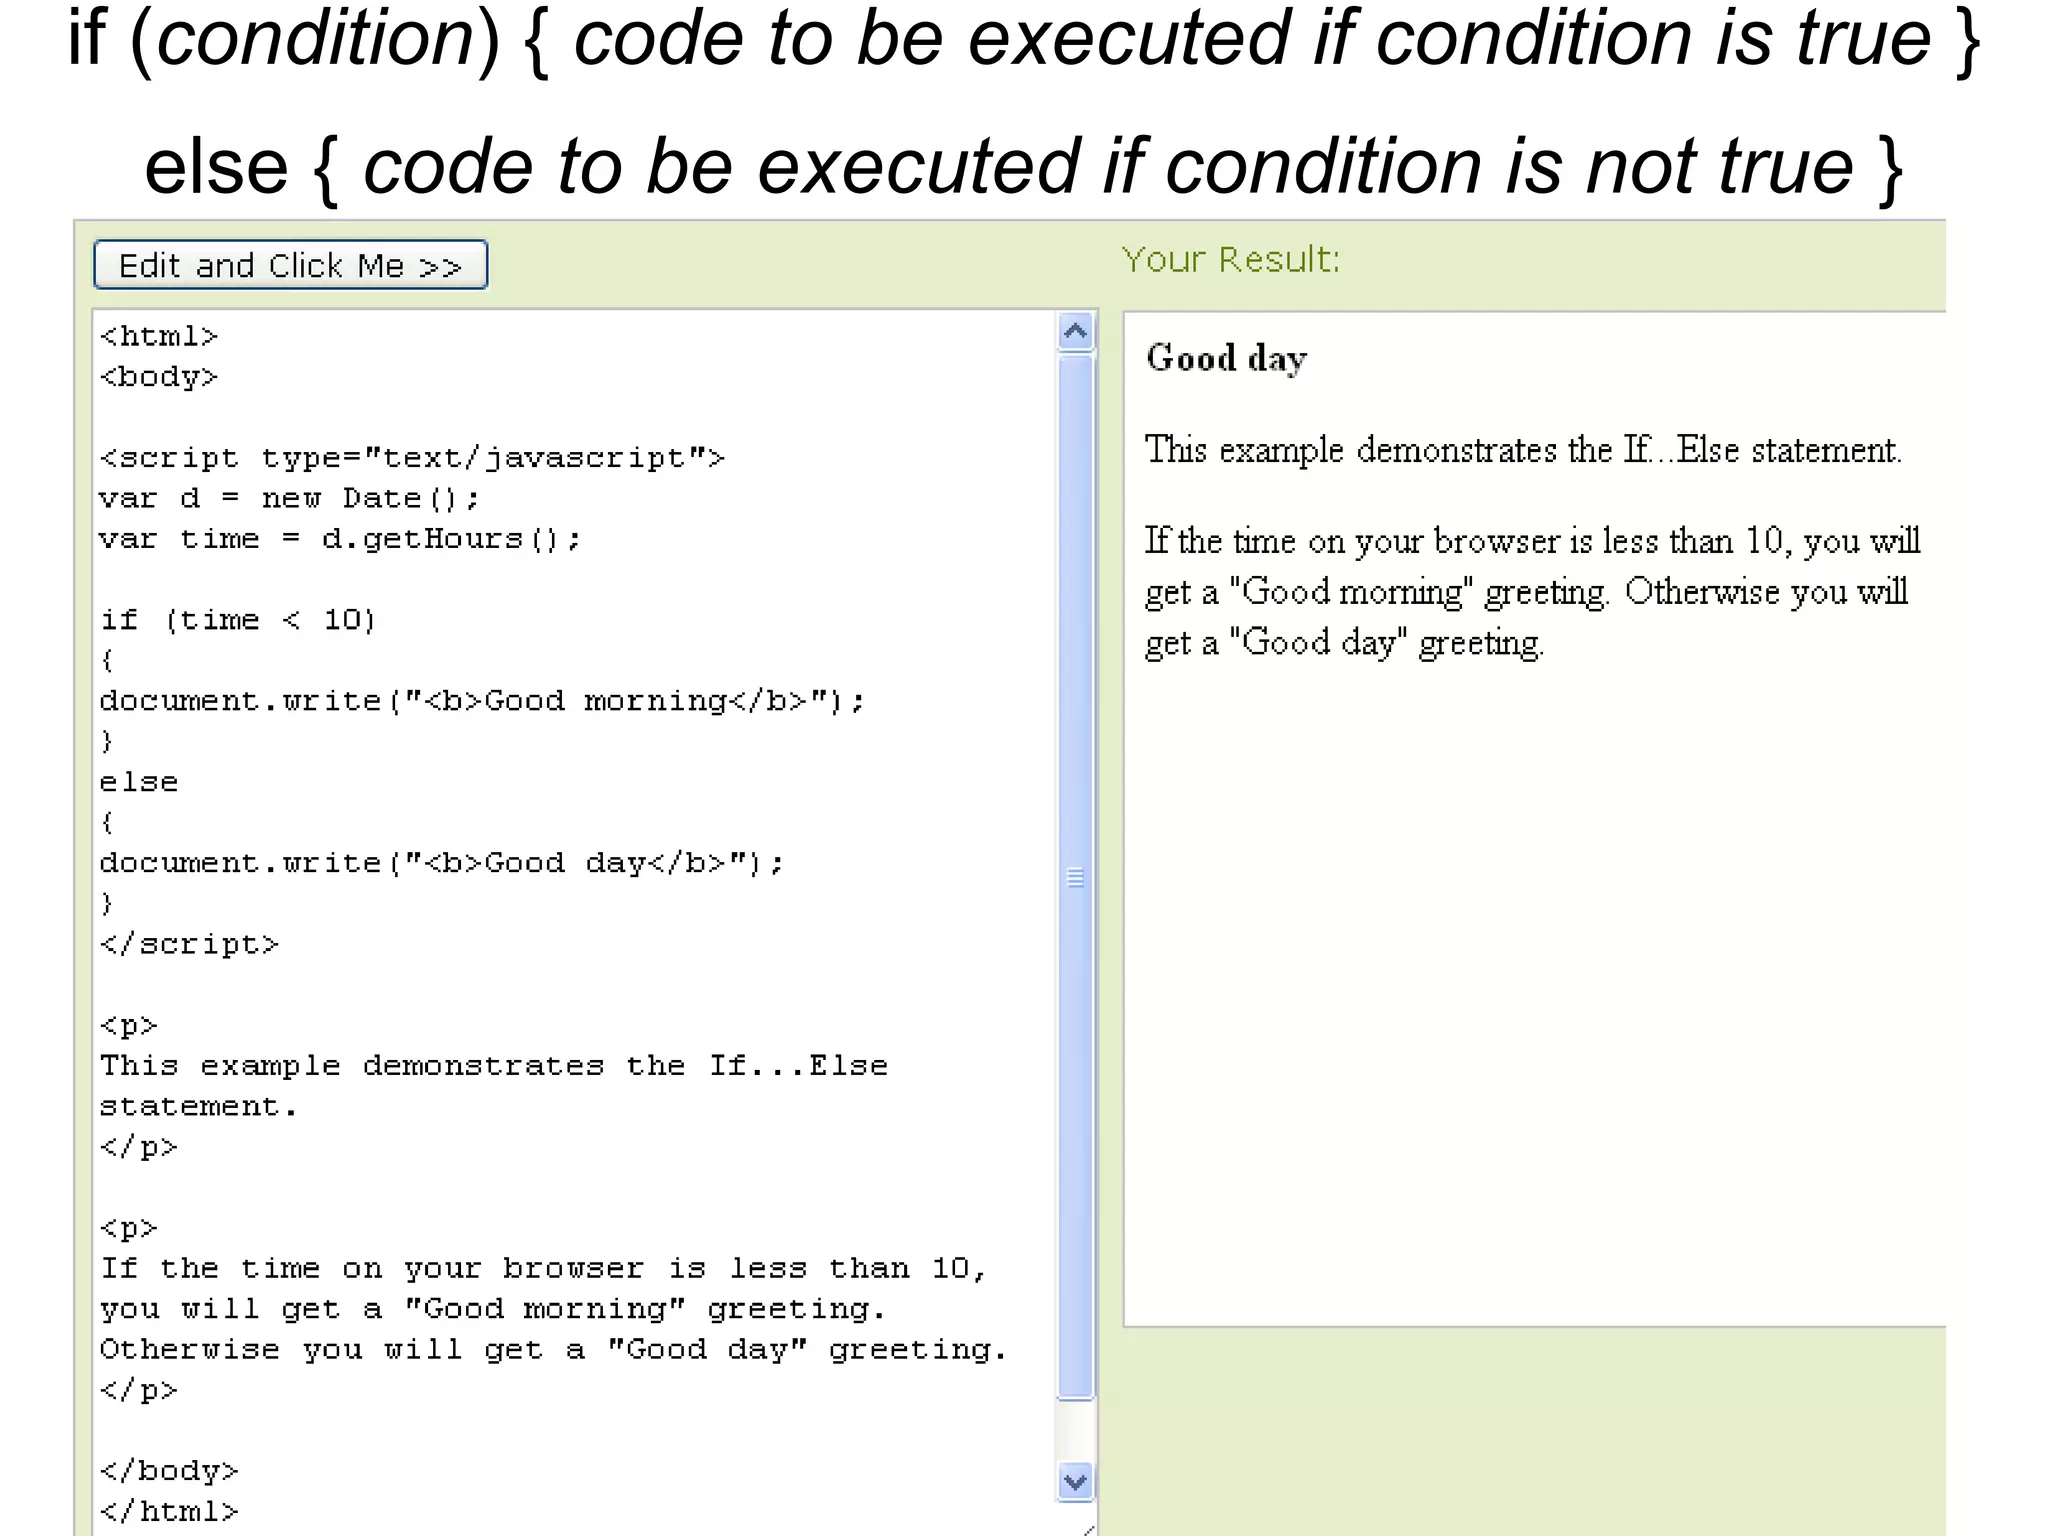The height and width of the screenshot is (1536, 2048).
Task: Click the code editor scrollbar down arrow
Action: click(1076, 1481)
